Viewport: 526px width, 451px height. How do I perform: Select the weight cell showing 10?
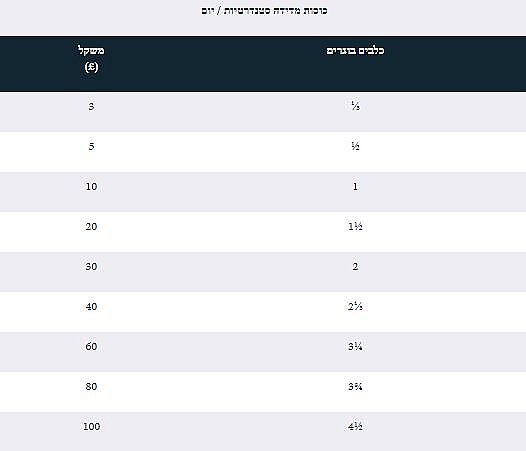[91, 186]
